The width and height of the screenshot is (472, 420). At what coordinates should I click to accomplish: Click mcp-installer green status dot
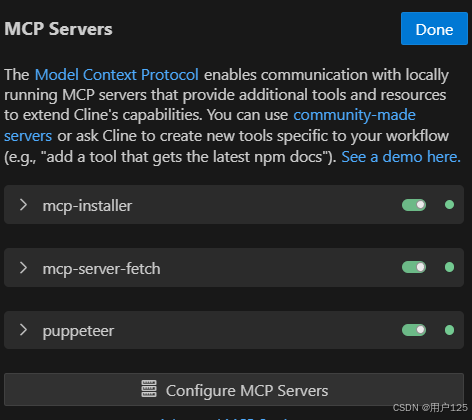coord(449,205)
